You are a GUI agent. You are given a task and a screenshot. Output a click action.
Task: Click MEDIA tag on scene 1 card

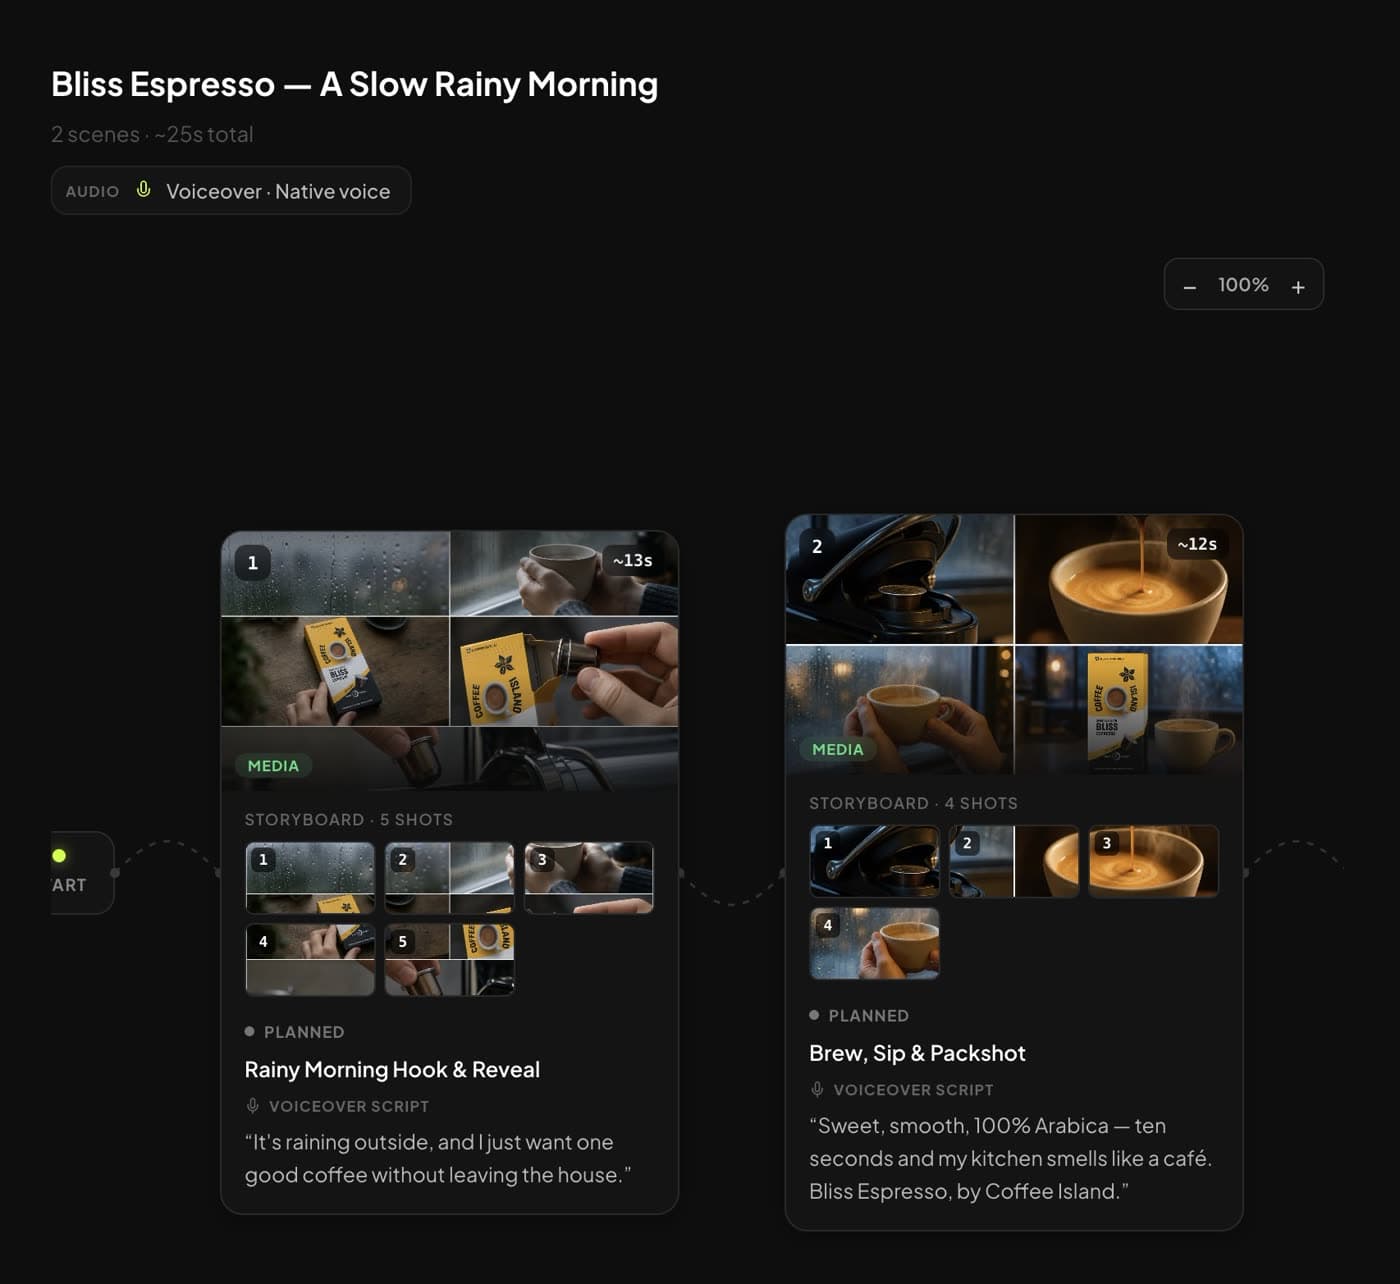tap(273, 765)
